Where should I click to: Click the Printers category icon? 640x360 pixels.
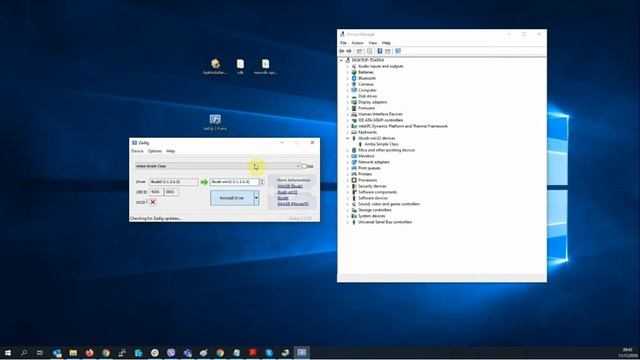coord(354,174)
